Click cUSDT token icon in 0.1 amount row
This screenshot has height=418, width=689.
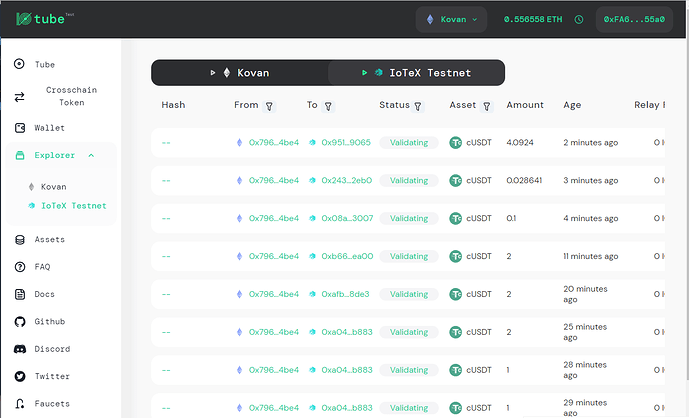456,218
